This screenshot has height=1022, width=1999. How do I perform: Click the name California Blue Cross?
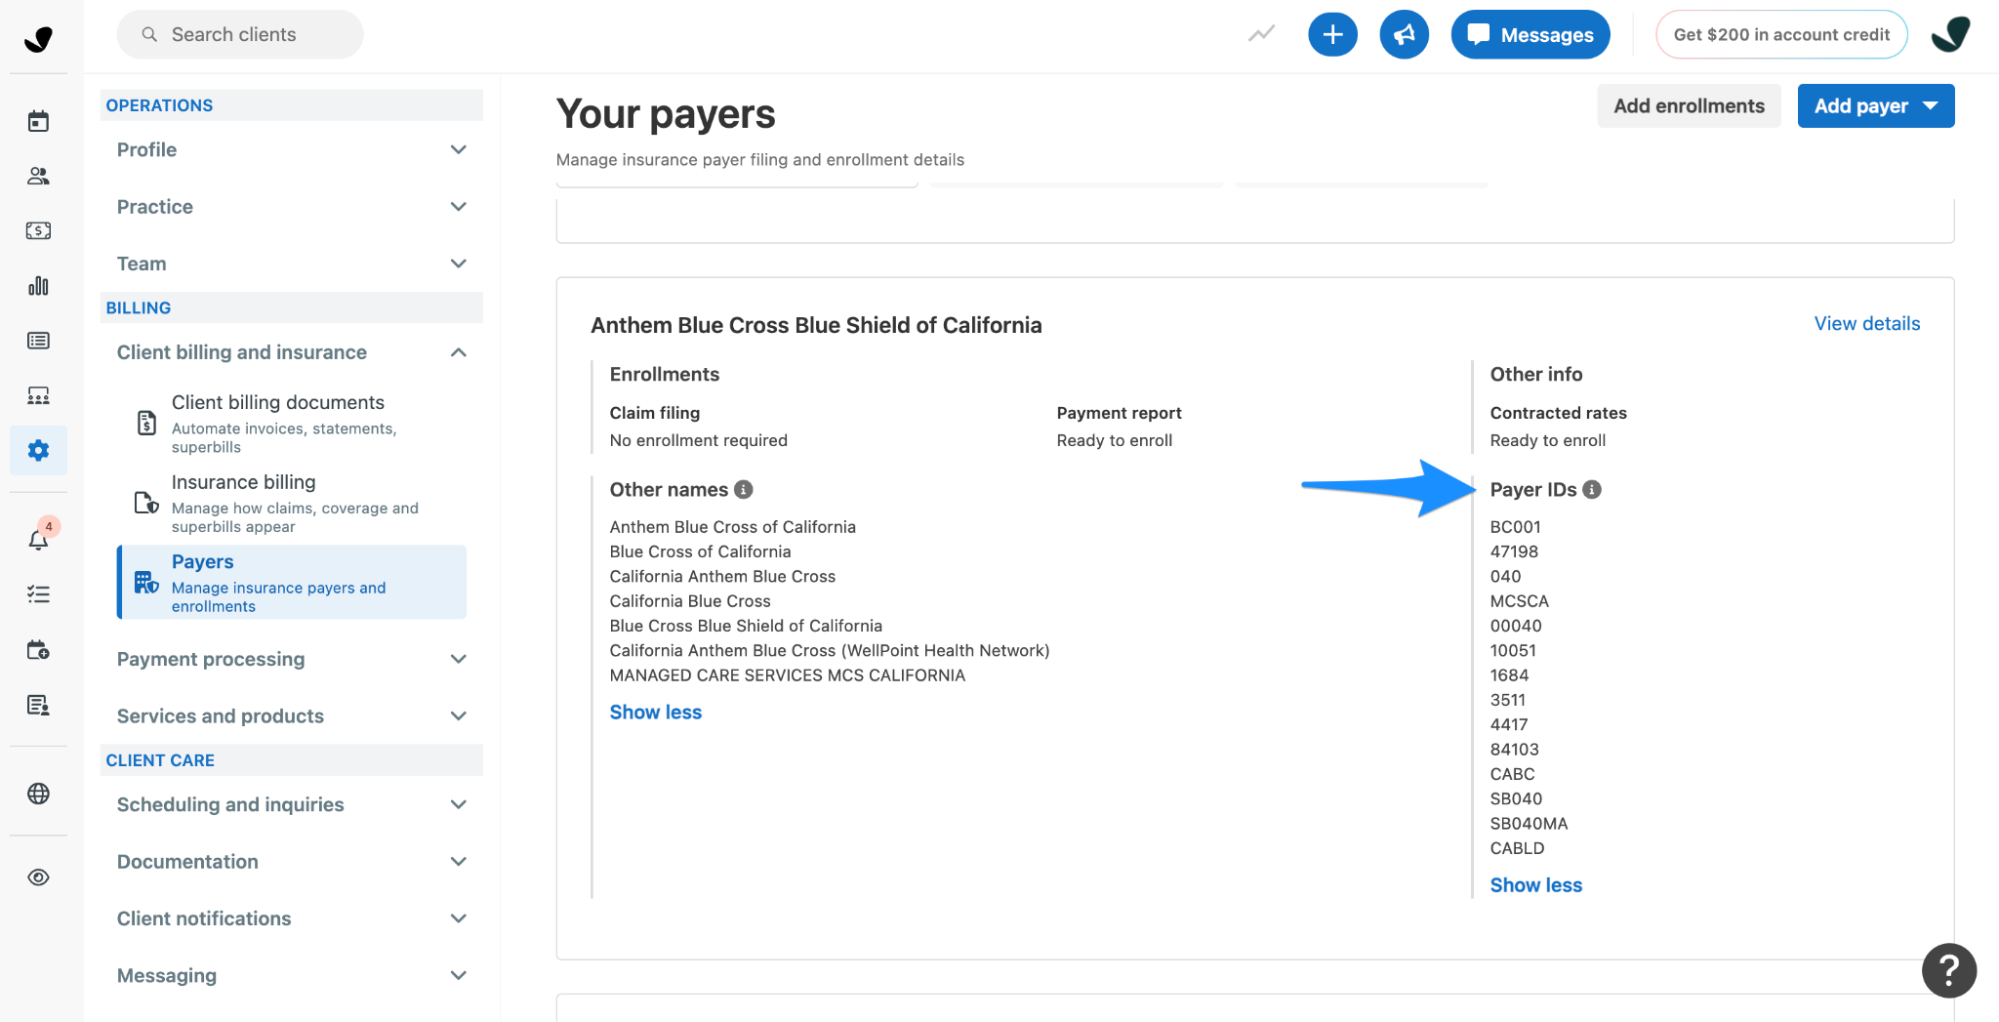point(690,602)
